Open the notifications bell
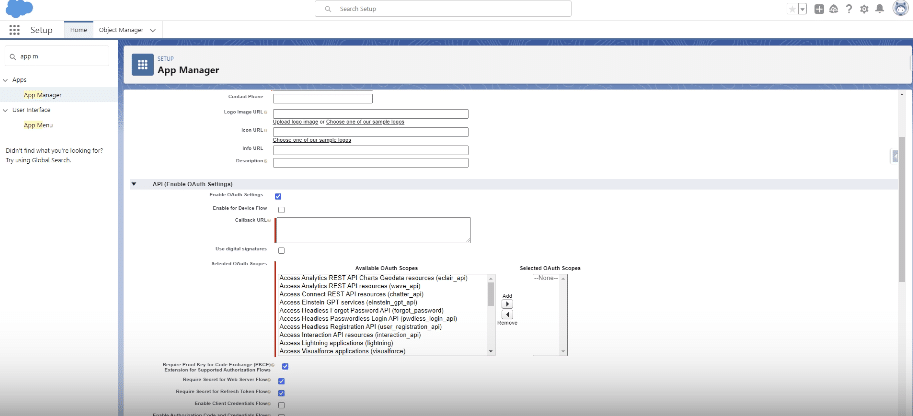 (880, 9)
